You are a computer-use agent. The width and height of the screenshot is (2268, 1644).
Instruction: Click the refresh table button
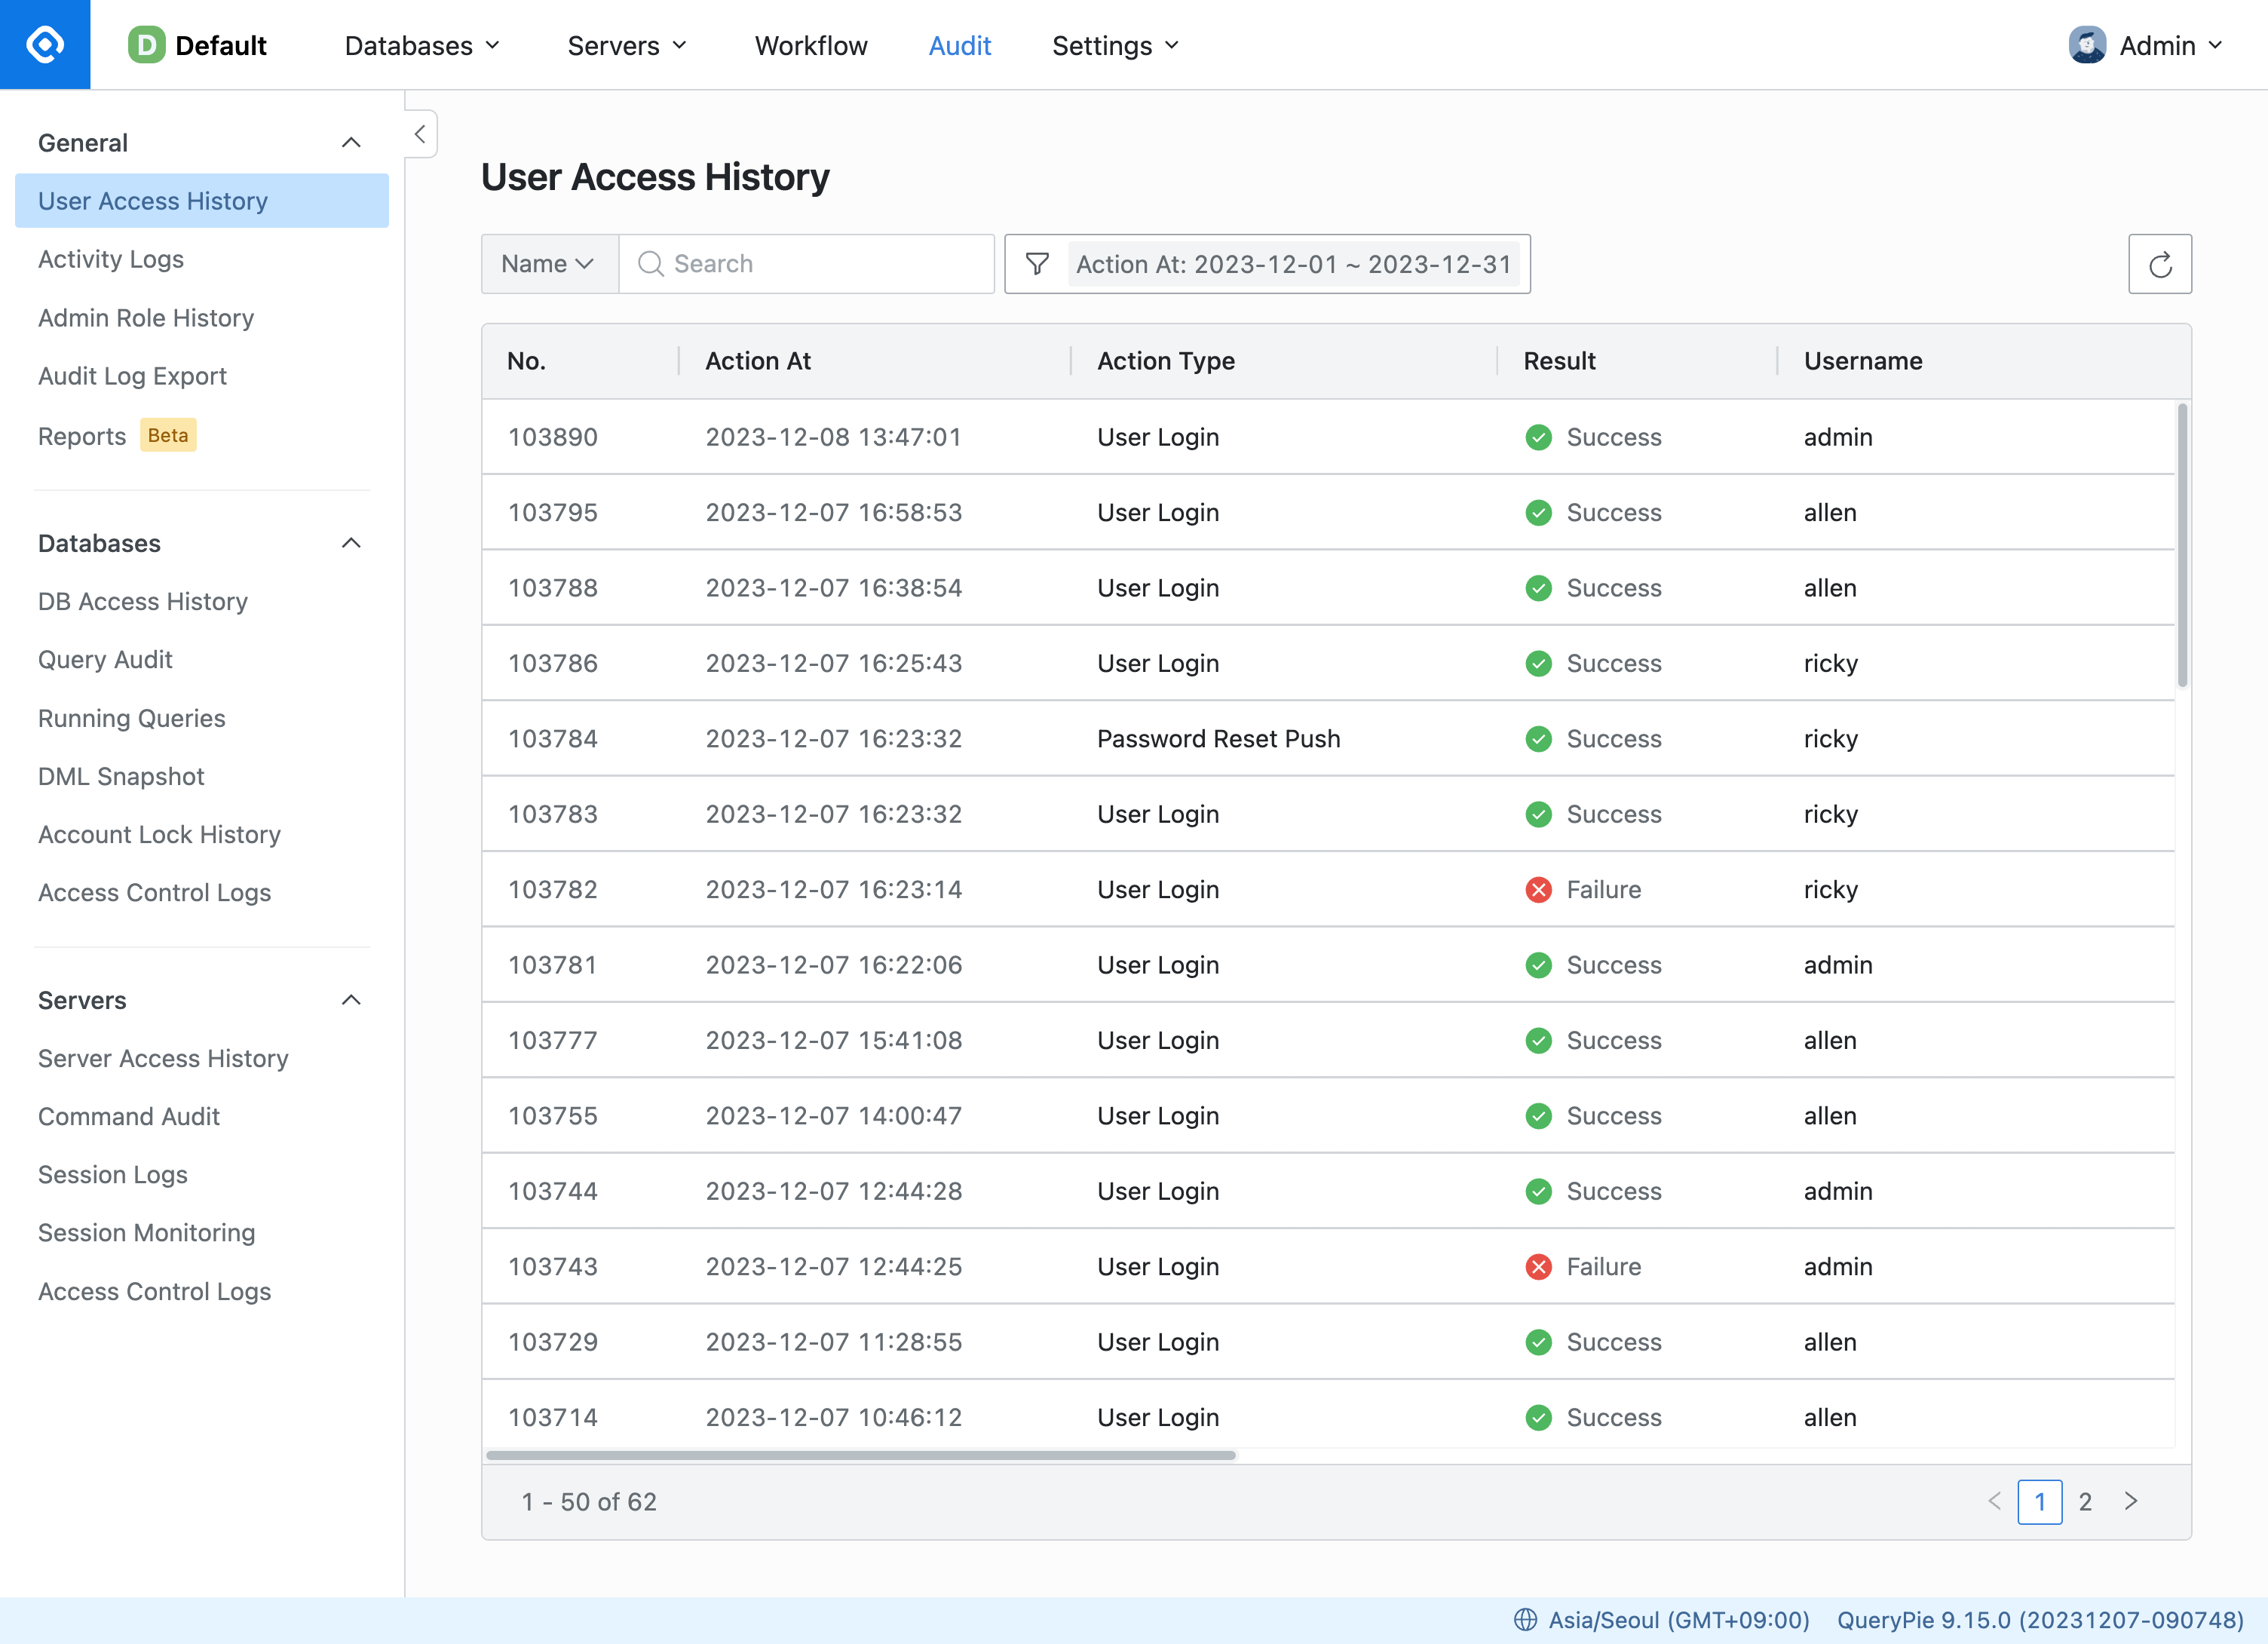[x=2160, y=264]
